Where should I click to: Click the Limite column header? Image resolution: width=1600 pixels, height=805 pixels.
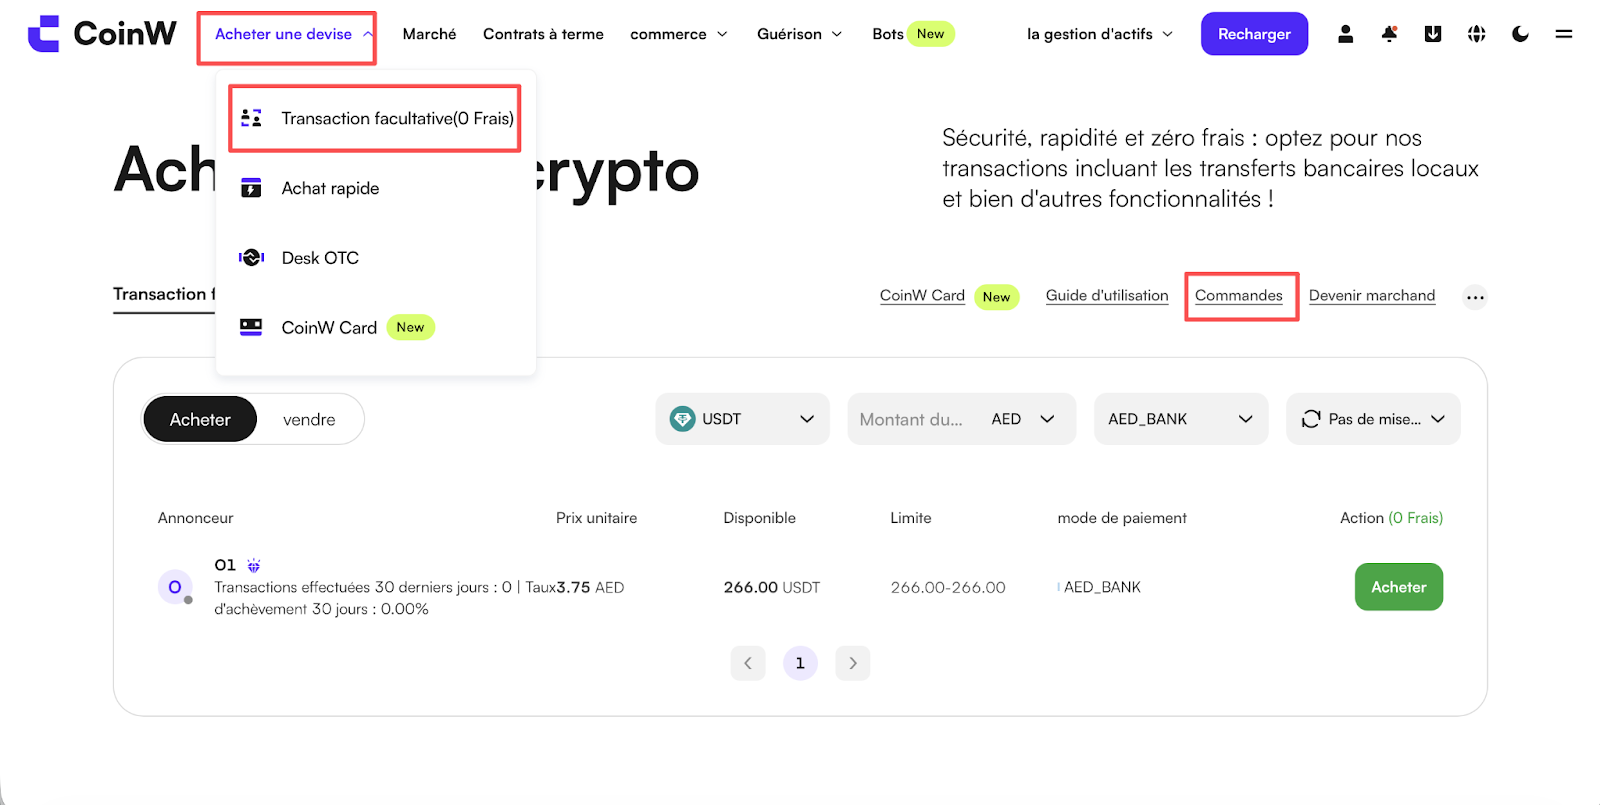coord(911,518)
